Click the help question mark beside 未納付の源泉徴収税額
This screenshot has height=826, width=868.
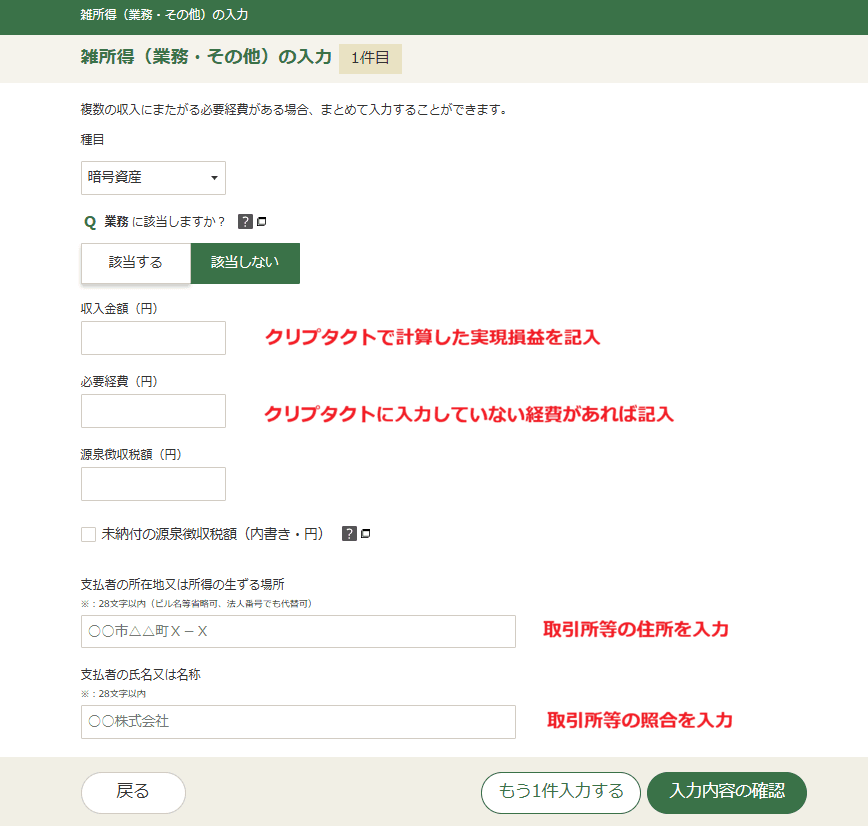tap(349, 534)
